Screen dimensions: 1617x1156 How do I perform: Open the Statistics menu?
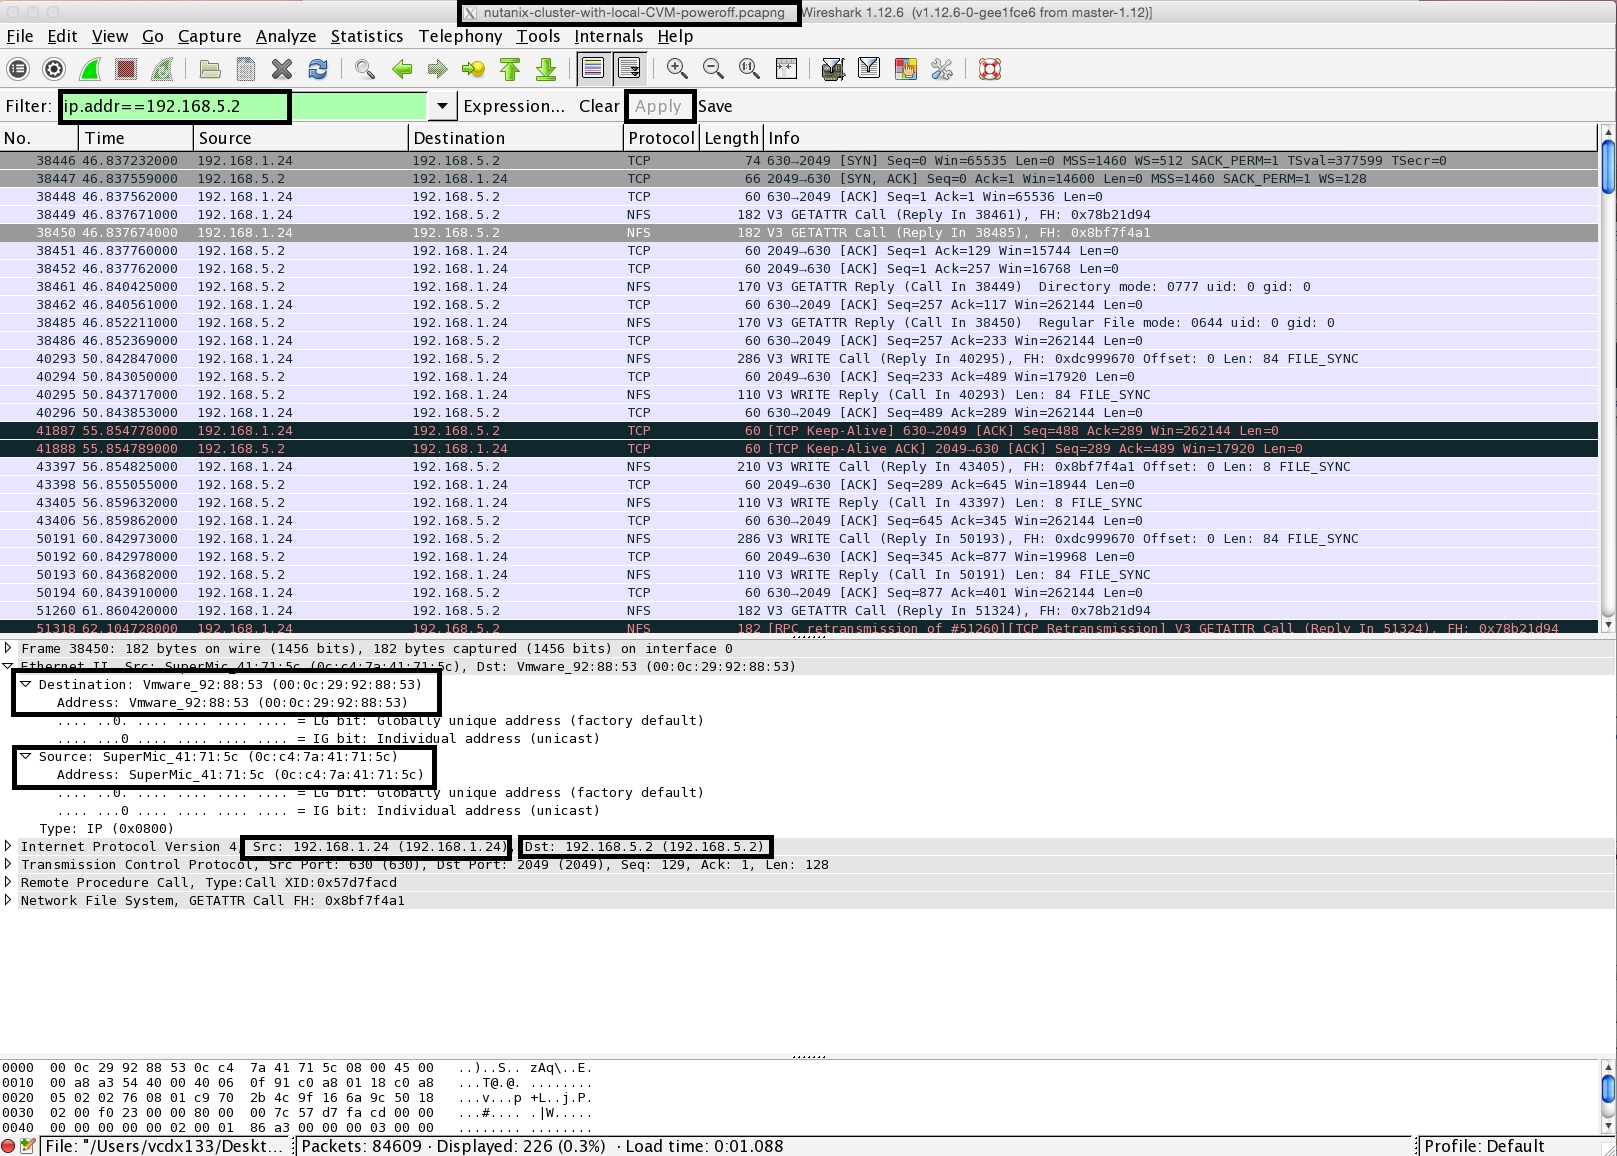pyautogui.click(x=366, y=36)
